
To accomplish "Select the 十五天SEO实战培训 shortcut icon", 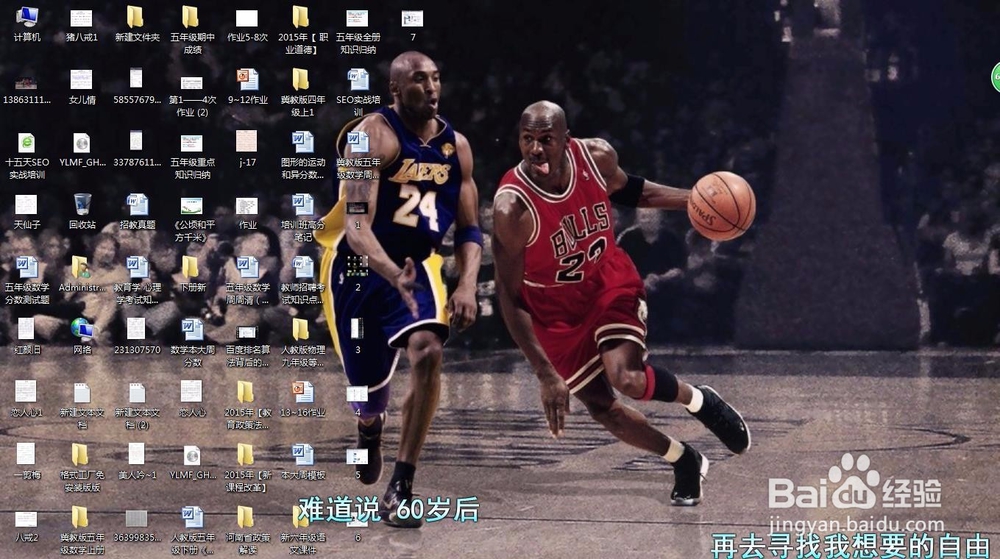I will (x=27, y=143).
